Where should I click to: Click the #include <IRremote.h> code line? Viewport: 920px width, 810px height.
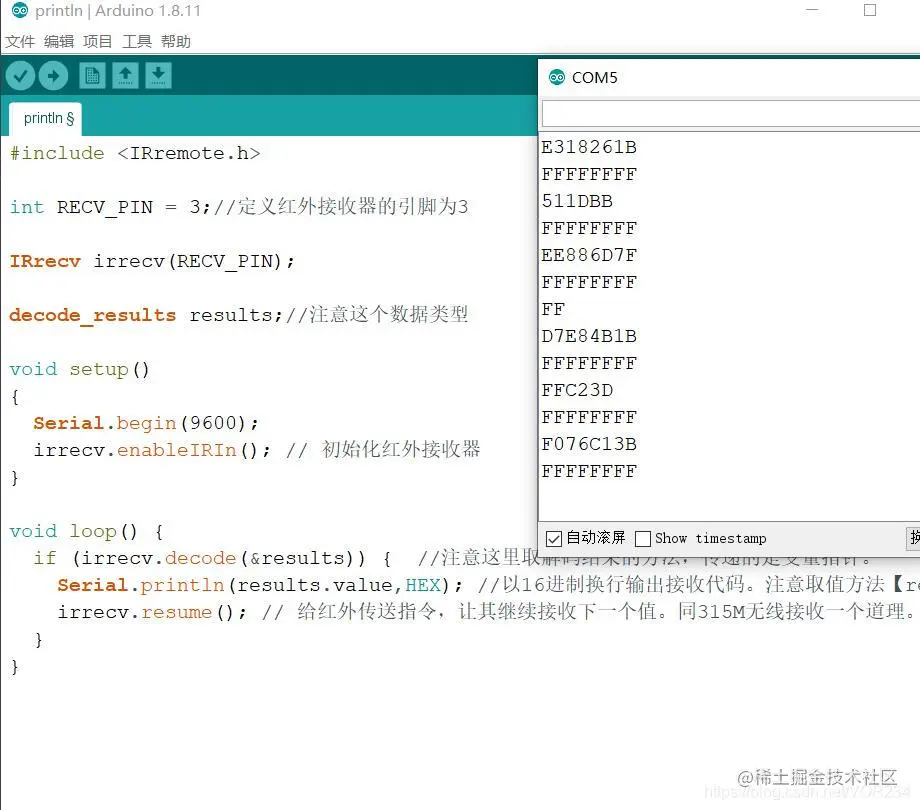135,154
